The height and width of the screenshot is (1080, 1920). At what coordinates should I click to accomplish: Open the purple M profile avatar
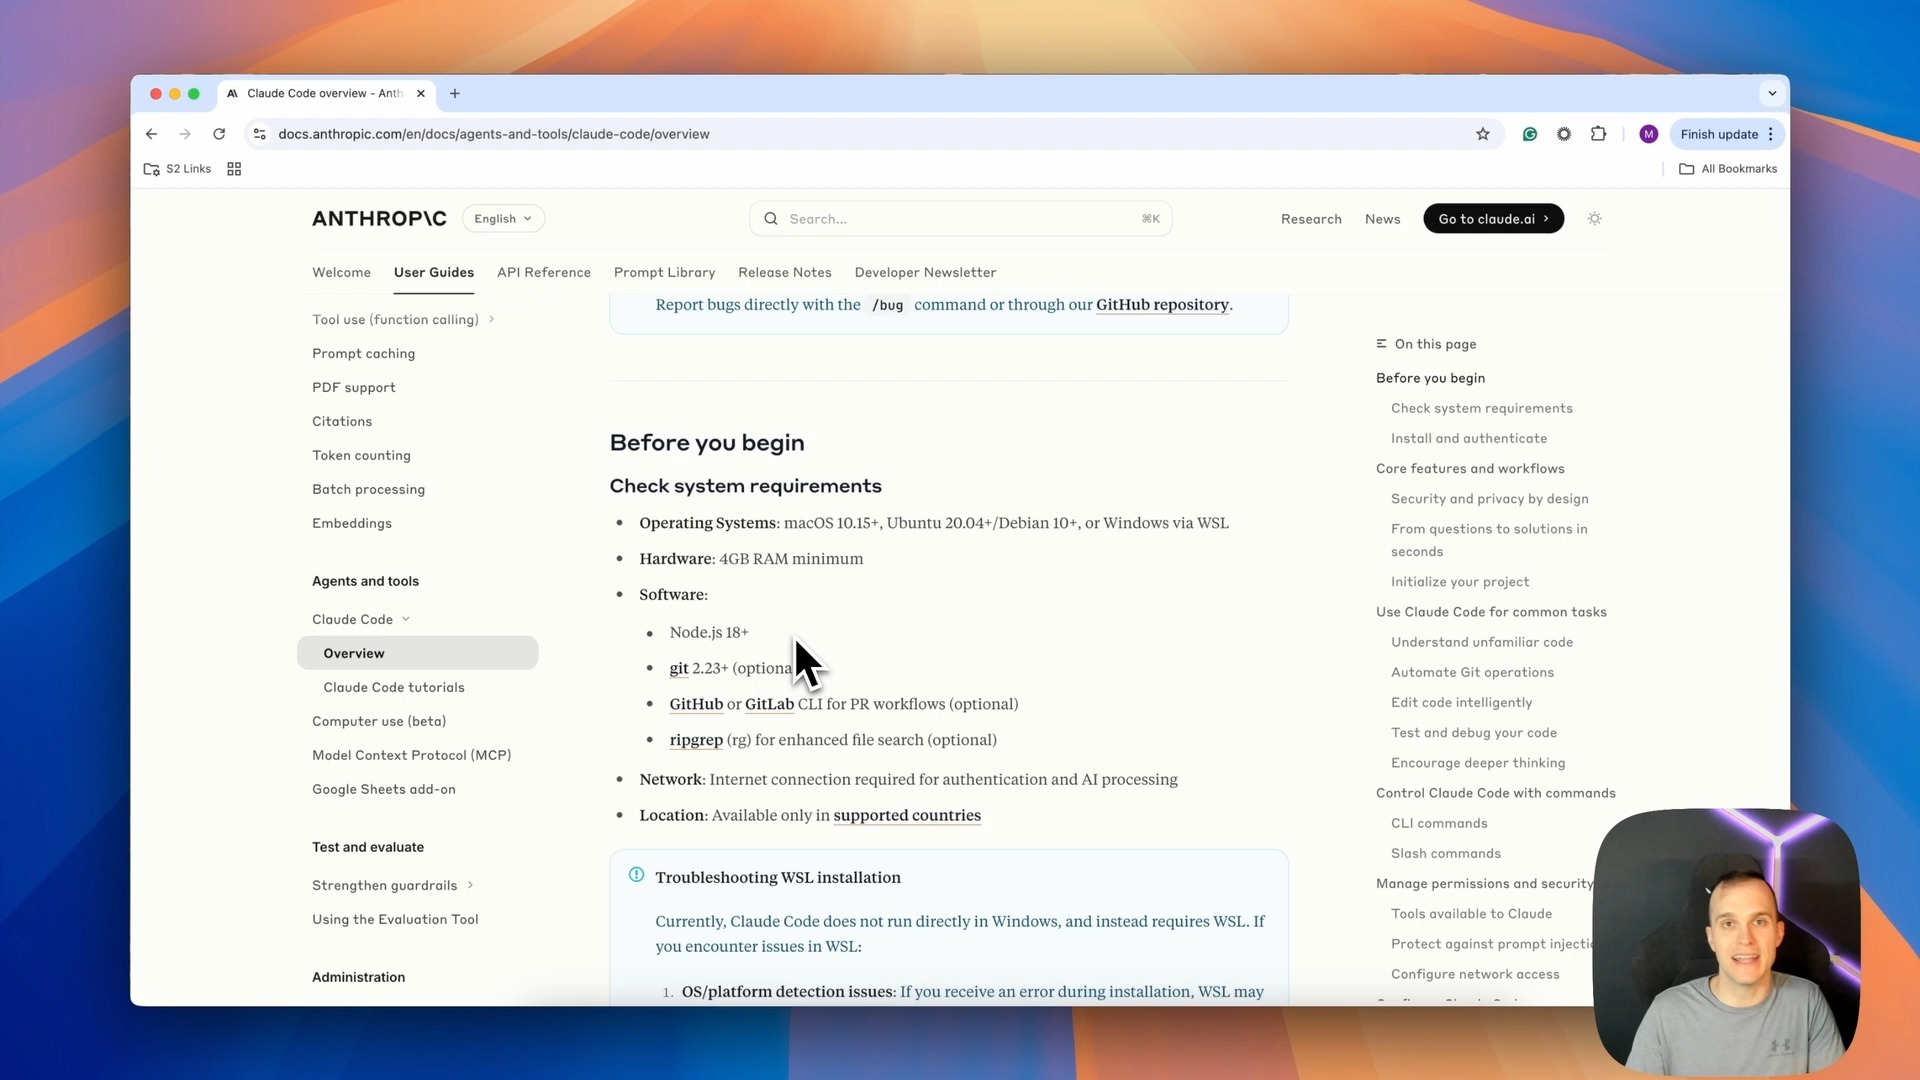click(x=1648, y=134)
